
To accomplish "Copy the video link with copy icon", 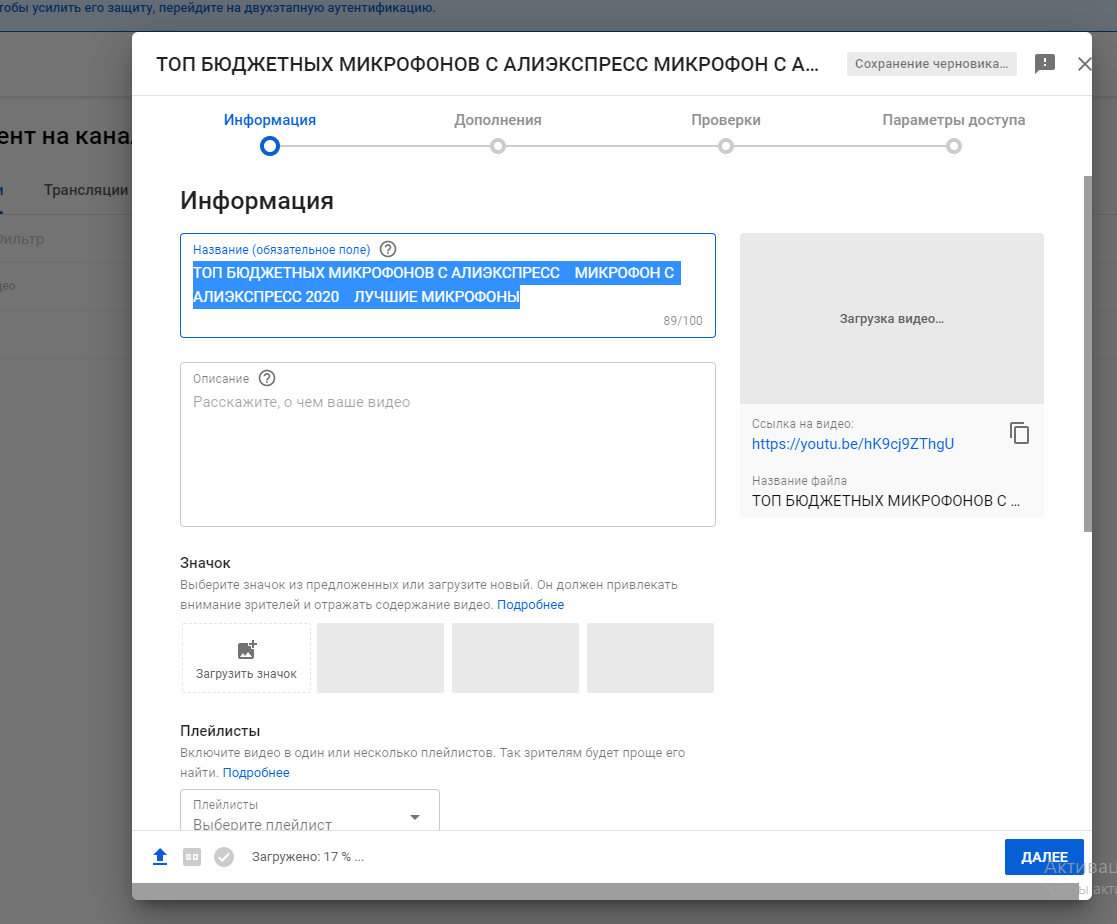I will point(1019,433).
